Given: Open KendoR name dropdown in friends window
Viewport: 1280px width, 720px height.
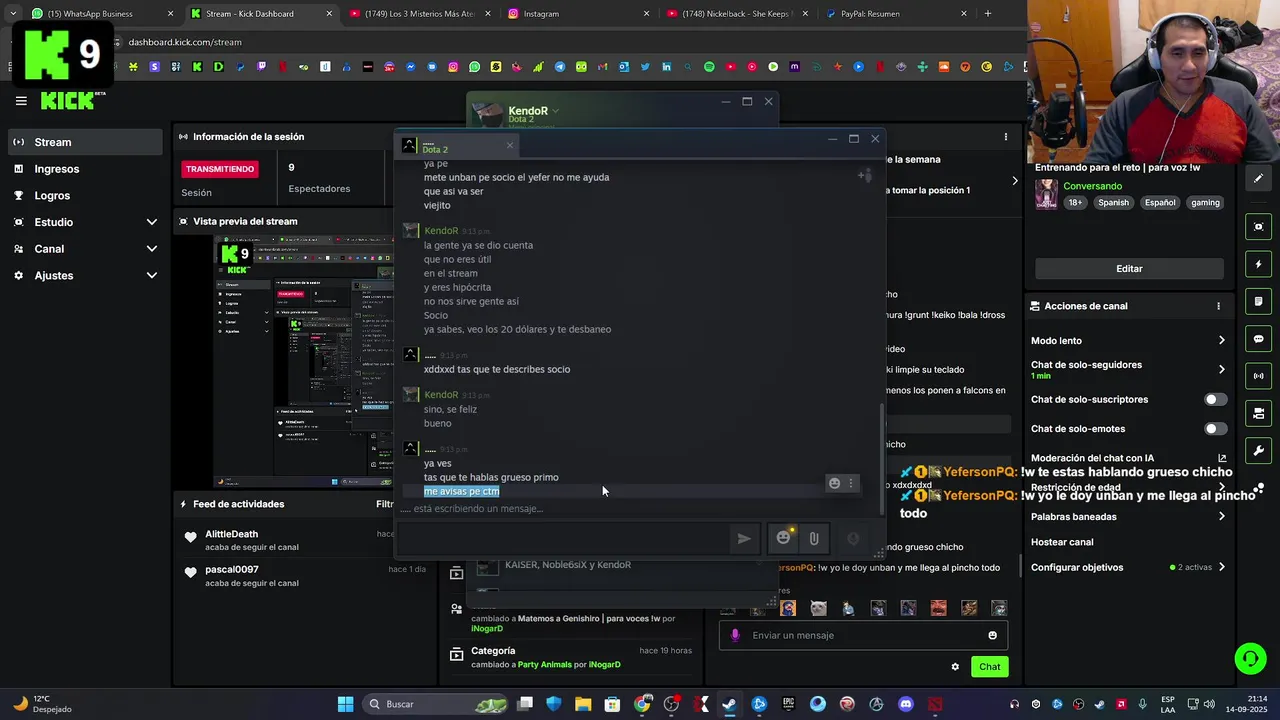Looking at the screenshot, I should coord(555,111).
